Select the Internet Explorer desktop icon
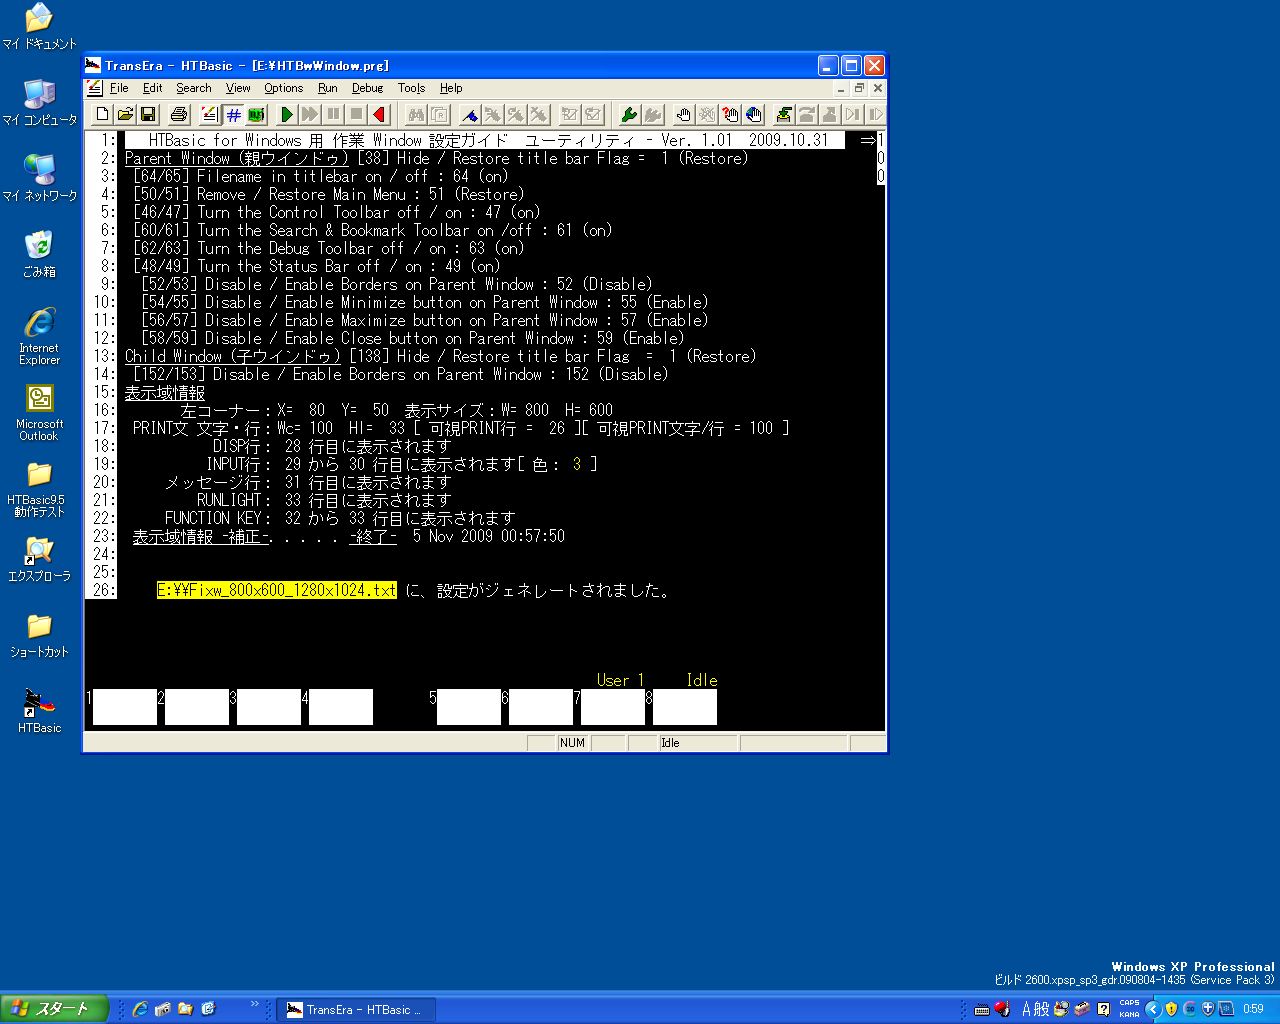 pyautogui.click(x=39, y=337)
